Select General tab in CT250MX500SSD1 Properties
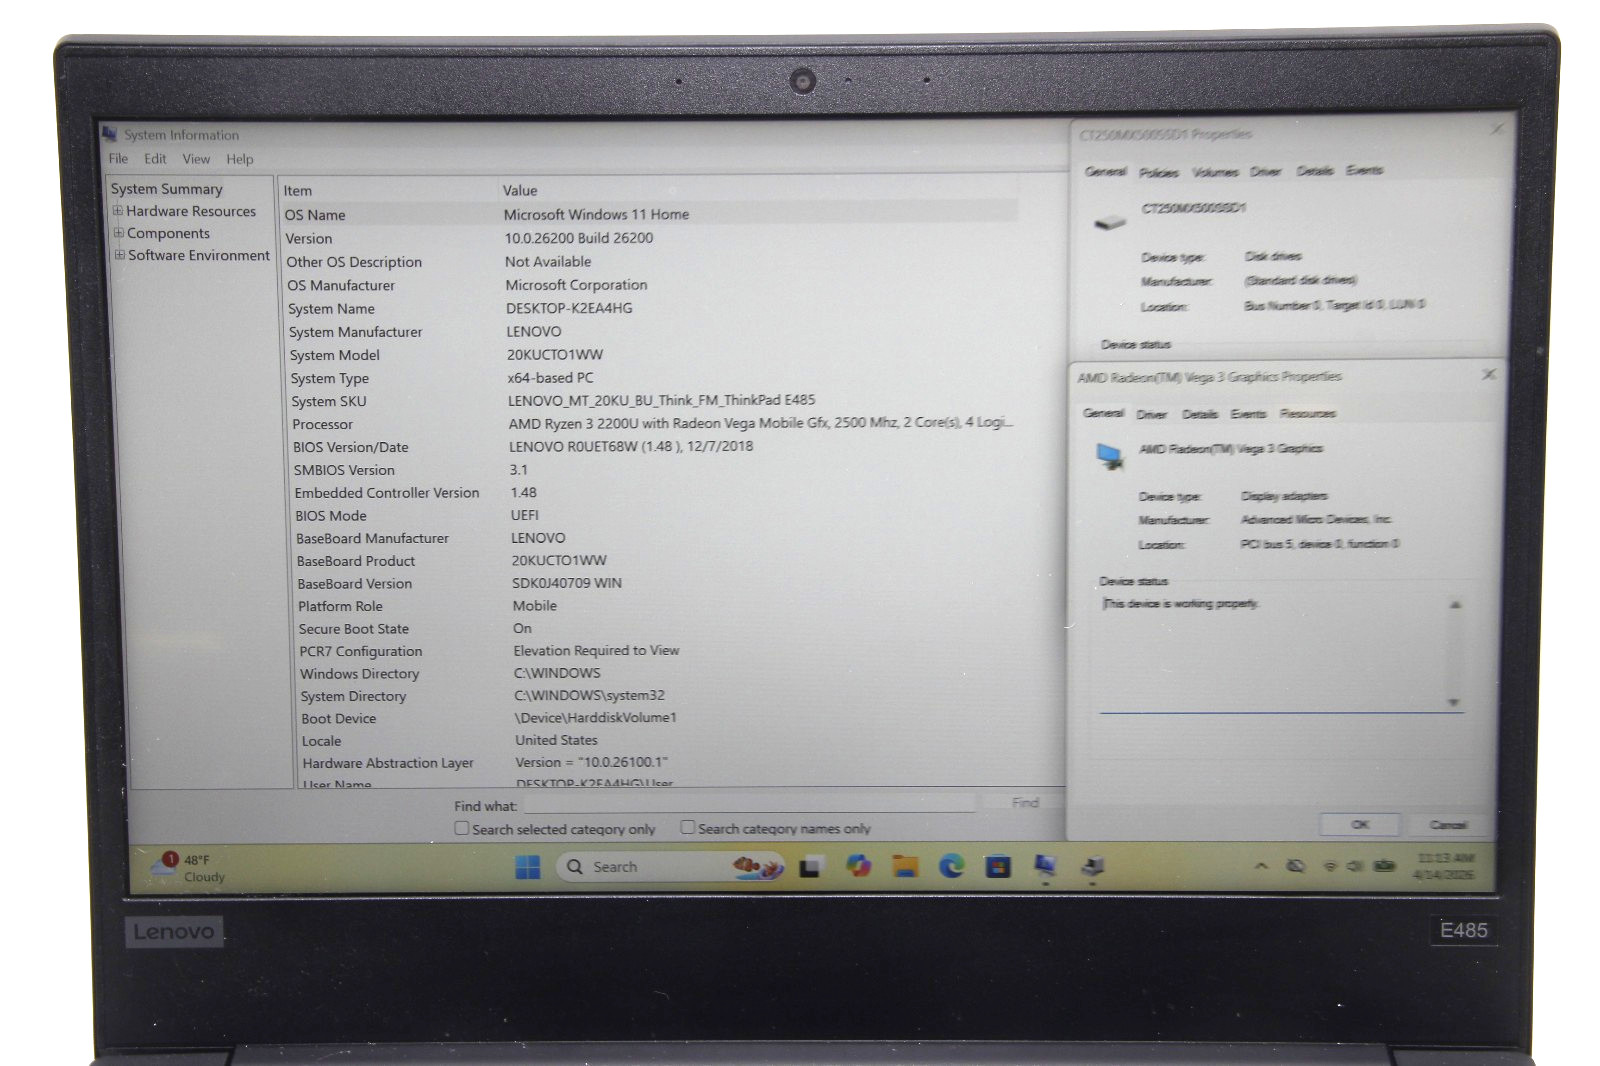 pyautogui.click(x=1105, y=172)
